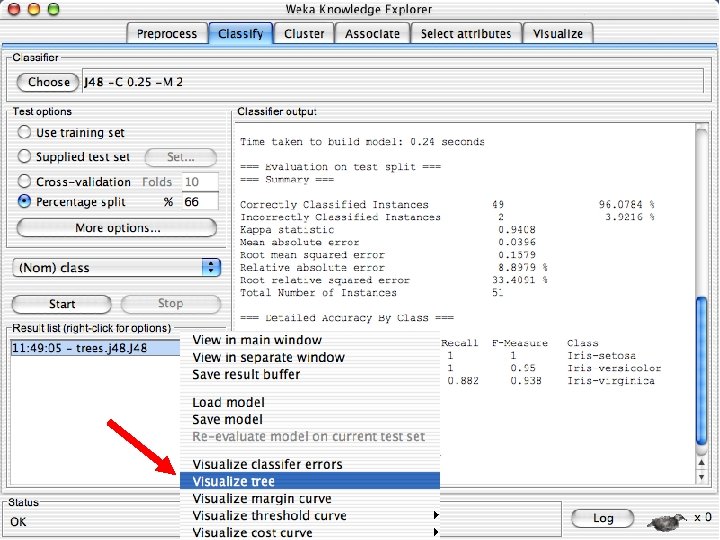Open the Preprocess tab

[x=167, y=34]
